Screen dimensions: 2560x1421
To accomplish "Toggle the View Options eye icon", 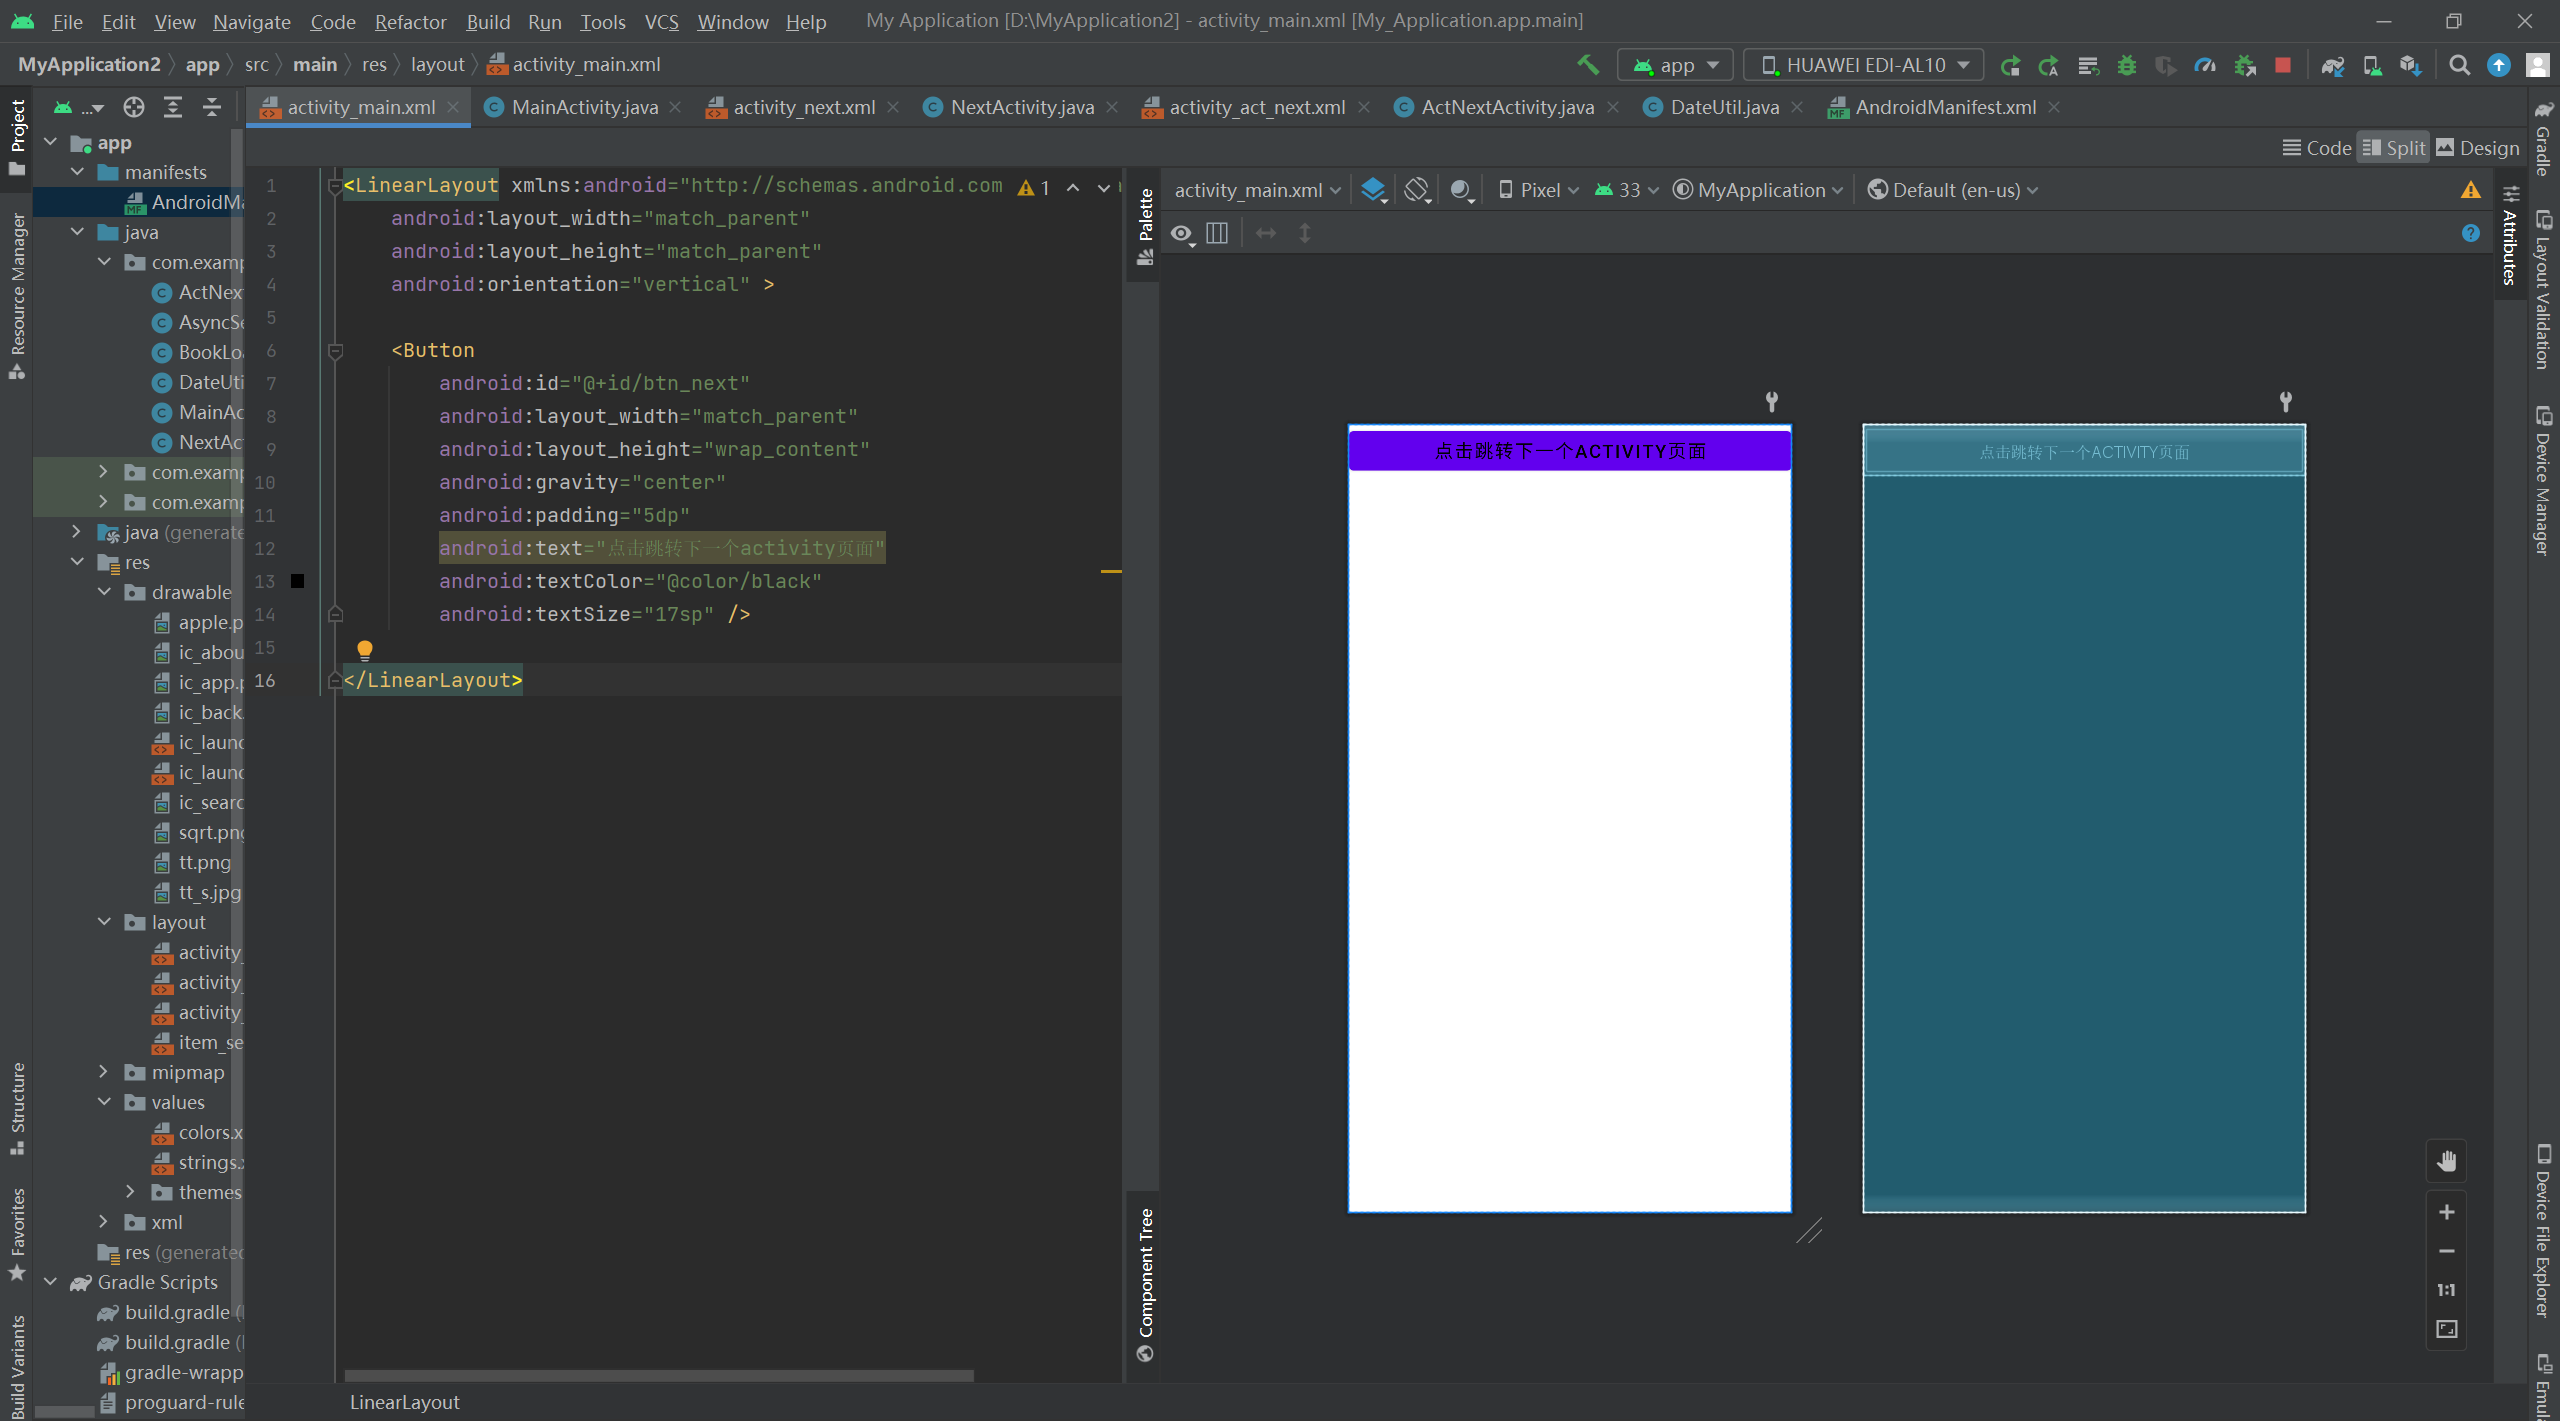I will pos(1182,233).
